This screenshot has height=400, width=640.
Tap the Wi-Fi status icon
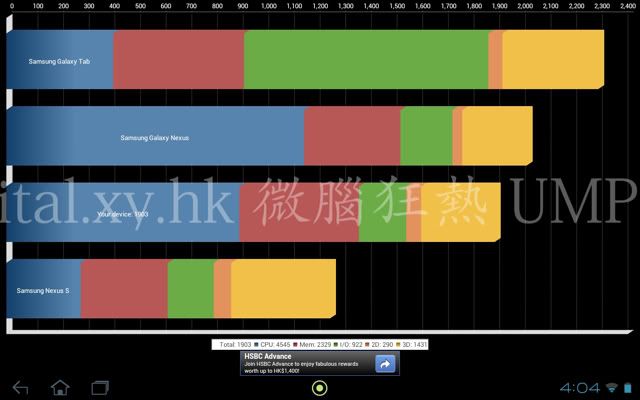coord(611,387)
